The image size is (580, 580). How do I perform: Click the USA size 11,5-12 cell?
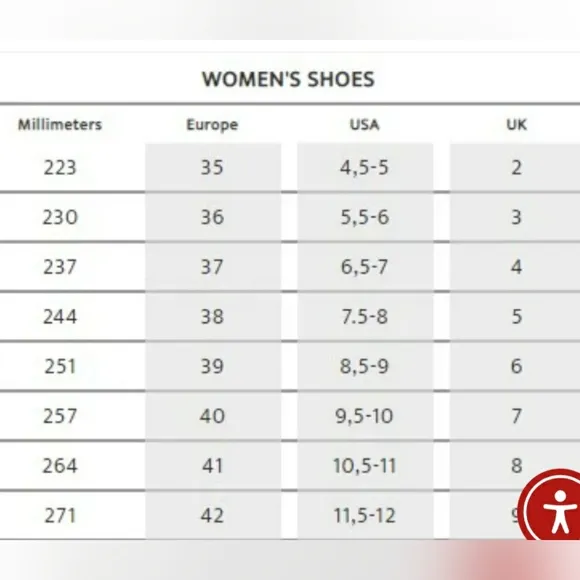pyautogui.click(x=365, y=515)
